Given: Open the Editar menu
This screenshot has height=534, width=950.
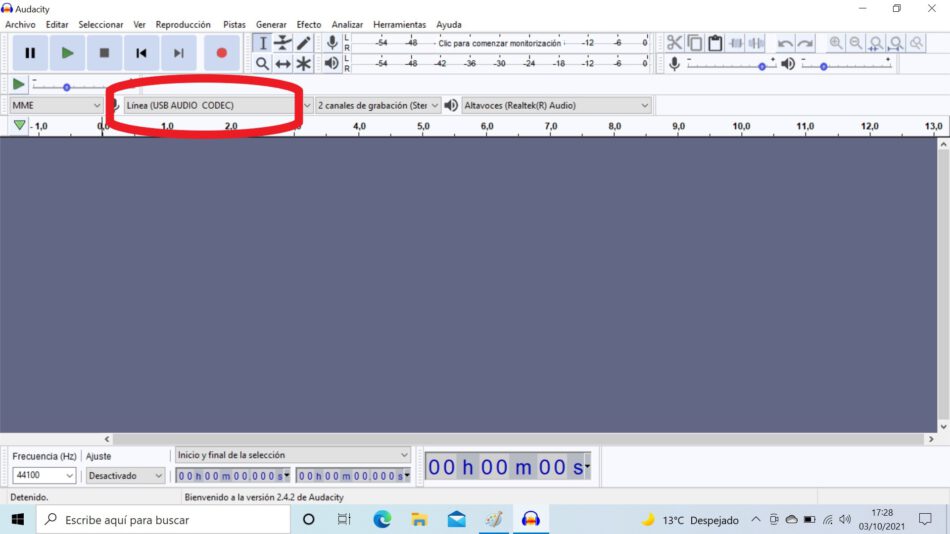Looking at the screenshot, I should click(x=57, y=25).
